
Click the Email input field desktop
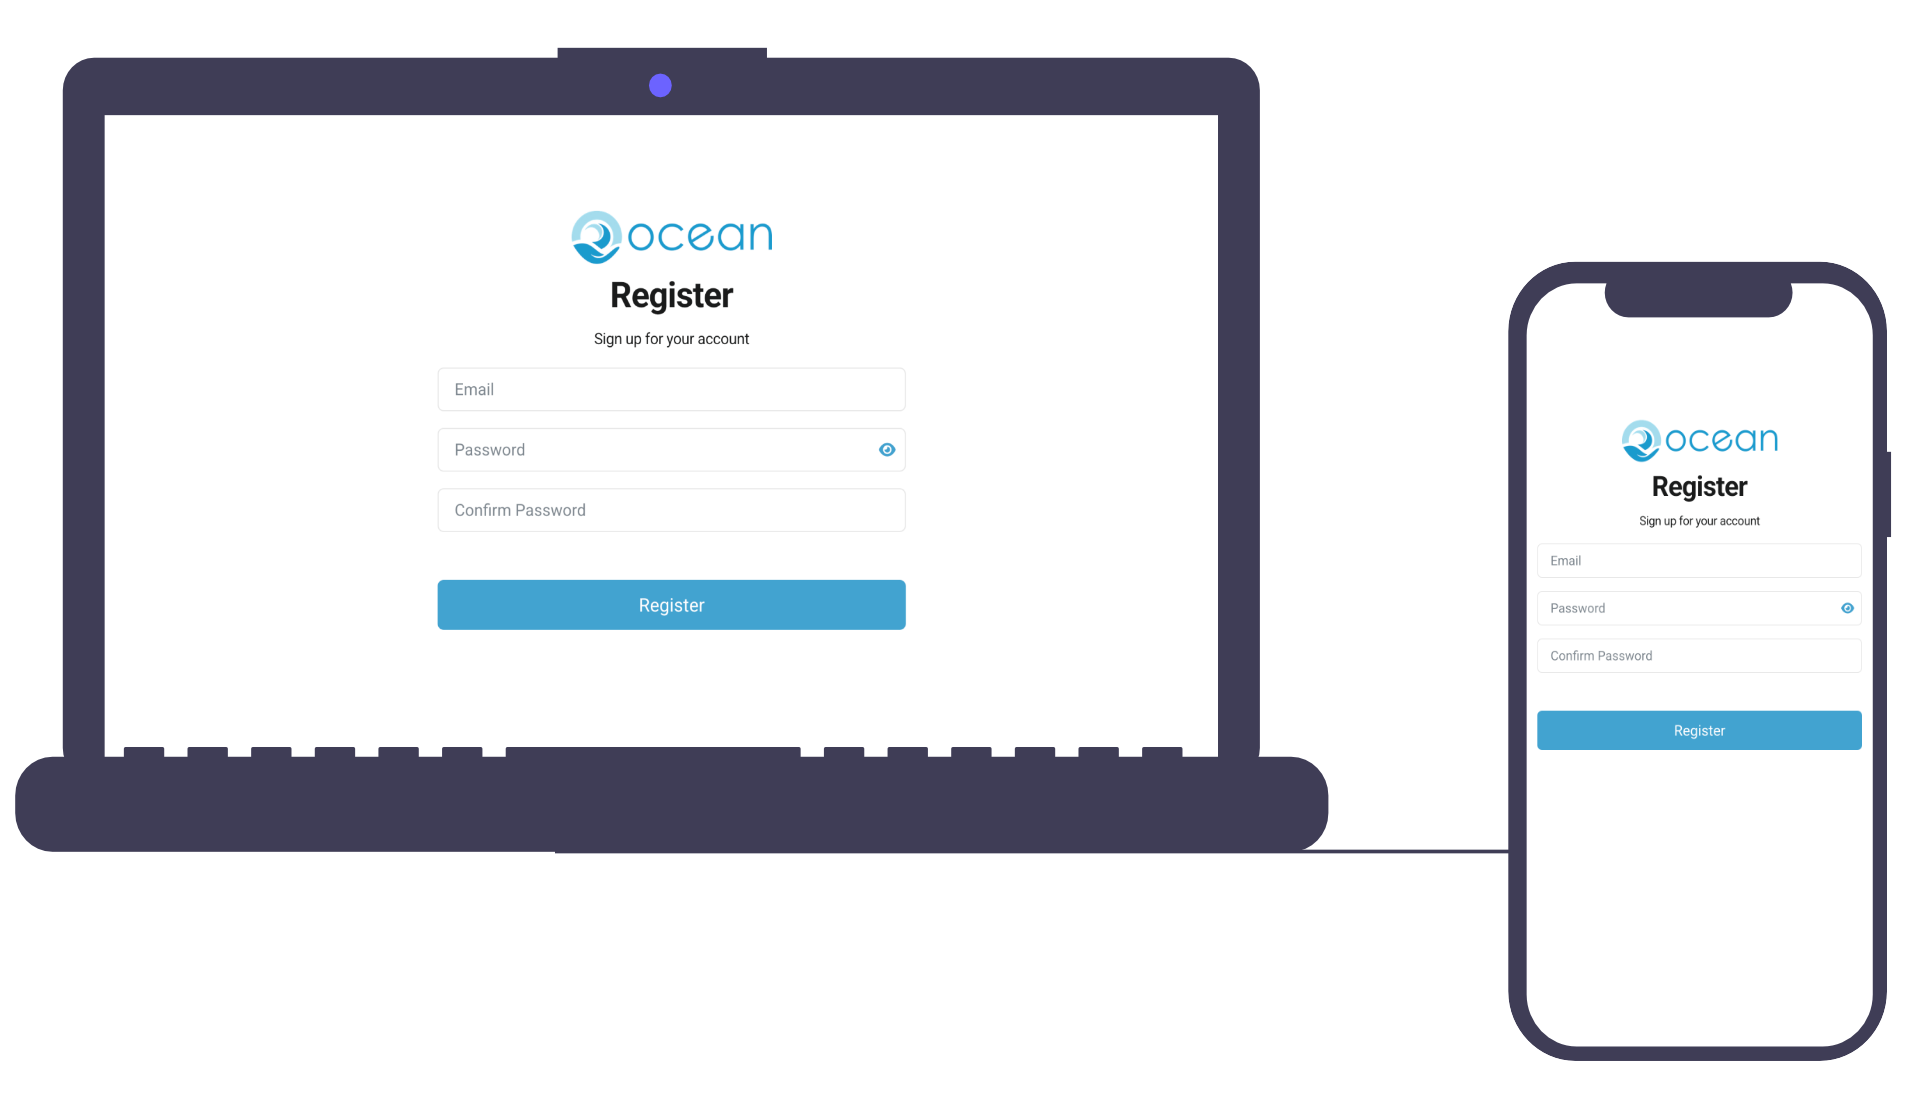pyautogui.click(x=670, y=389)
